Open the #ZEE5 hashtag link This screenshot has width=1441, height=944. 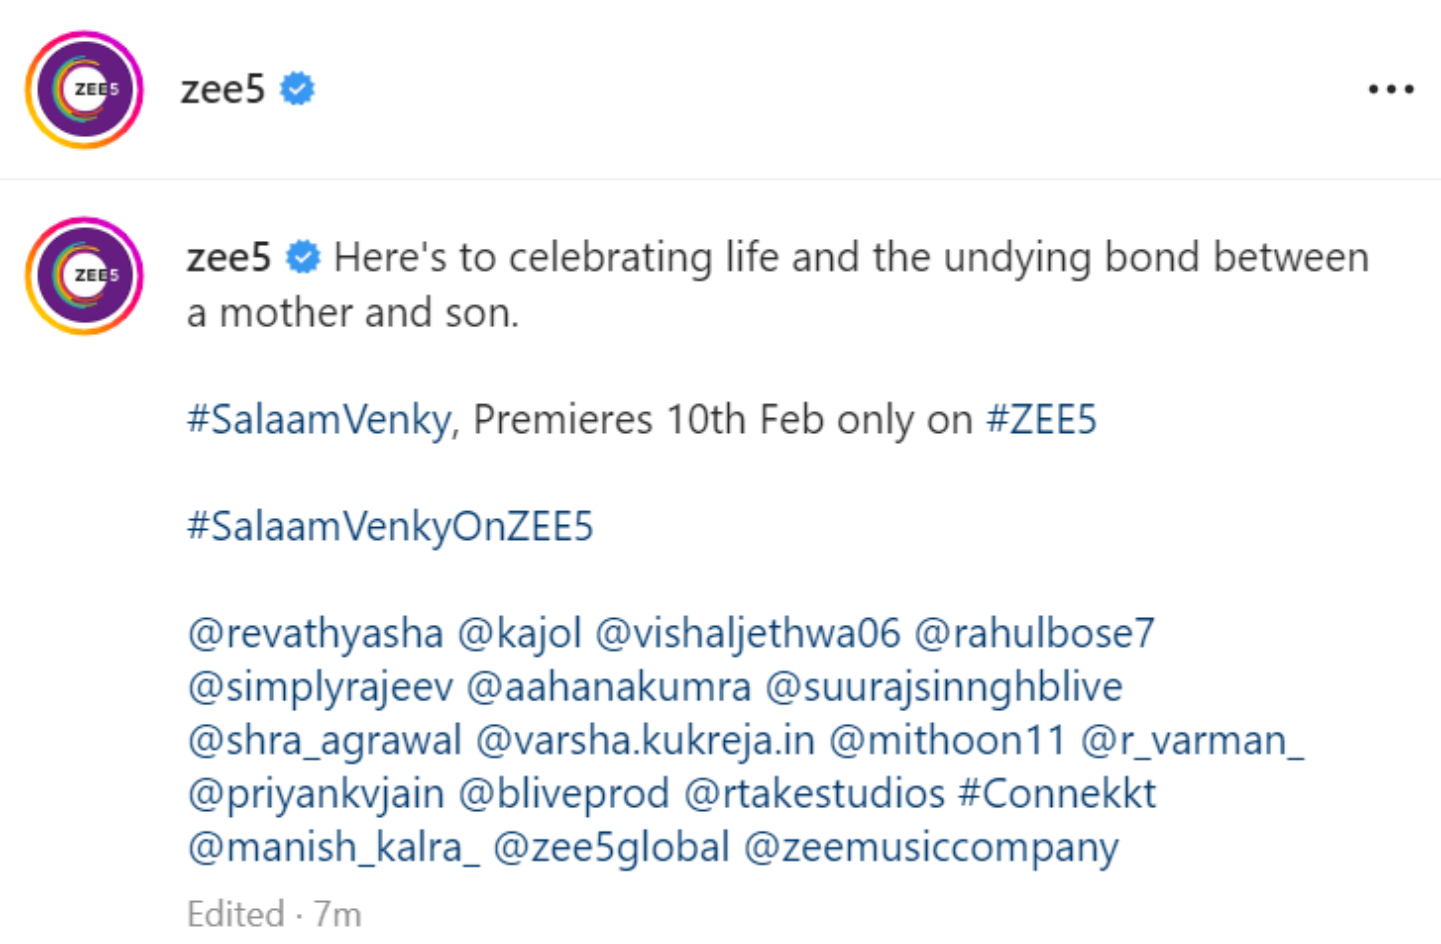[1041, 420]
